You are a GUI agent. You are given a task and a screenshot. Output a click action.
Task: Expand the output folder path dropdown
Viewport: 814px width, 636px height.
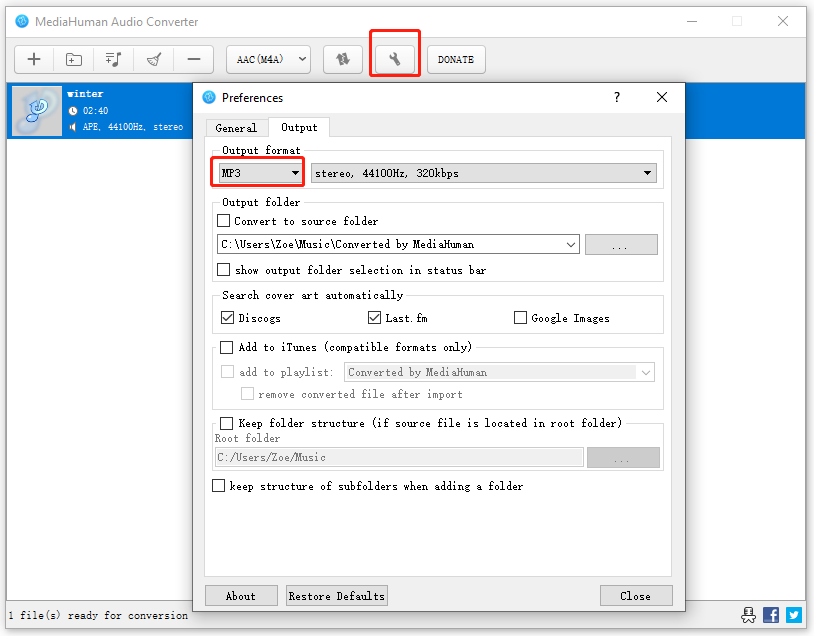tap(571, 245)
